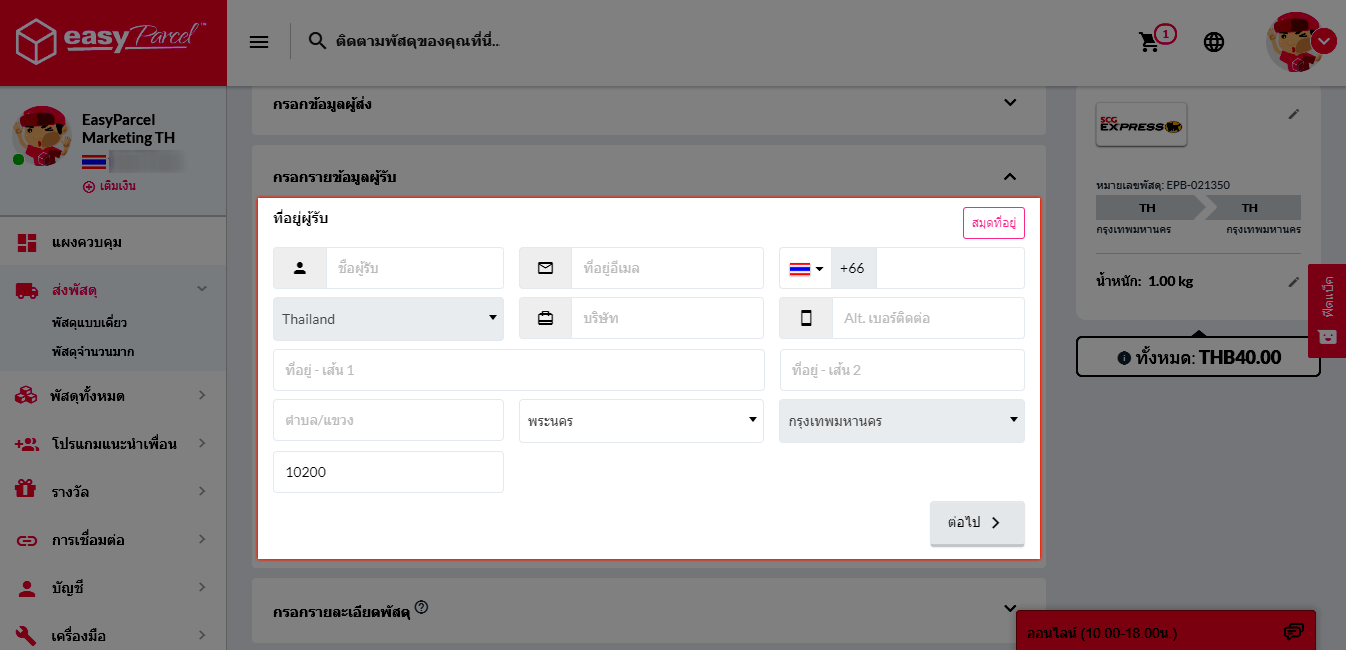Click the referral add-people icon
The image size is (1346, 650).
(27, 444)
